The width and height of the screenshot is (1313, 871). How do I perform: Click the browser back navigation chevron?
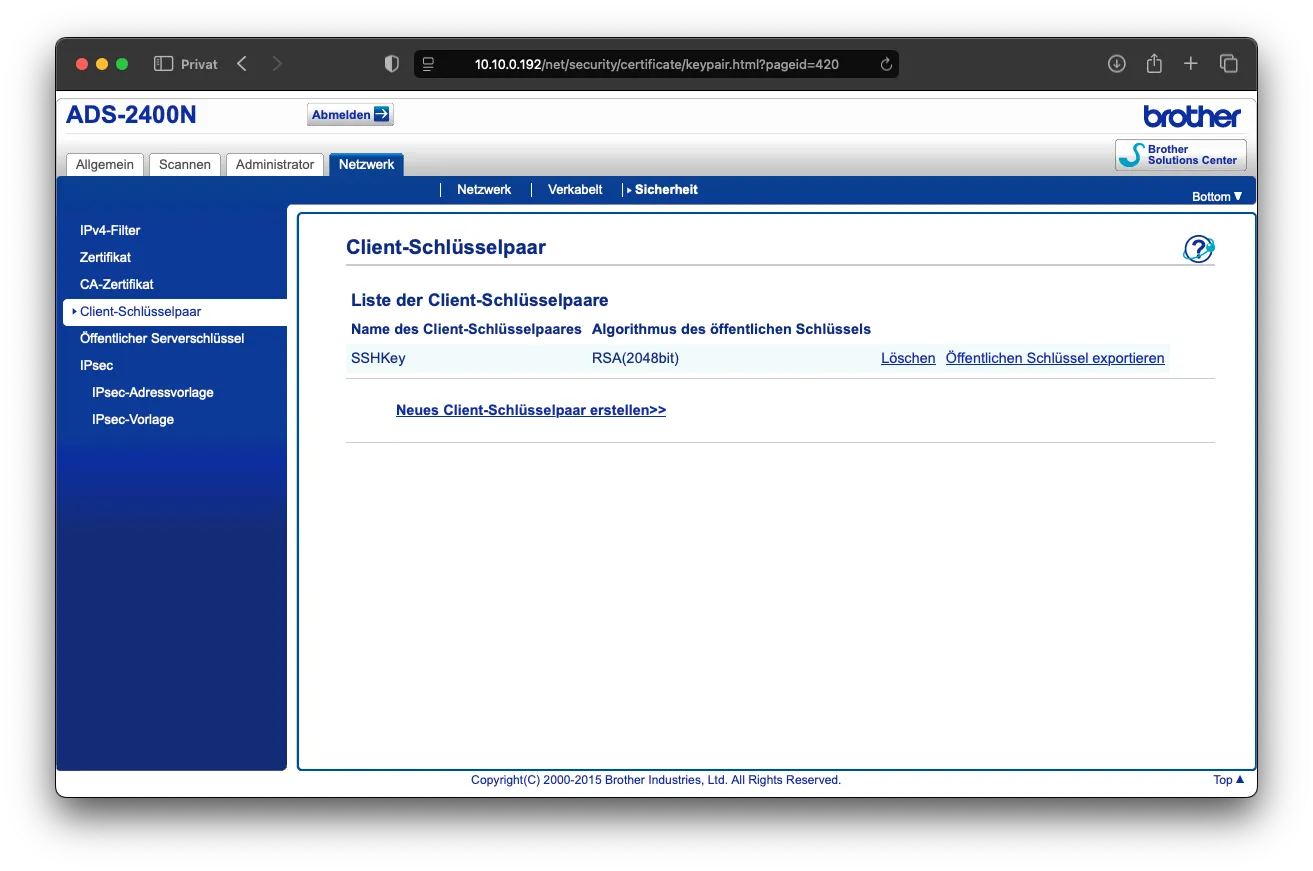pos(241,63)
